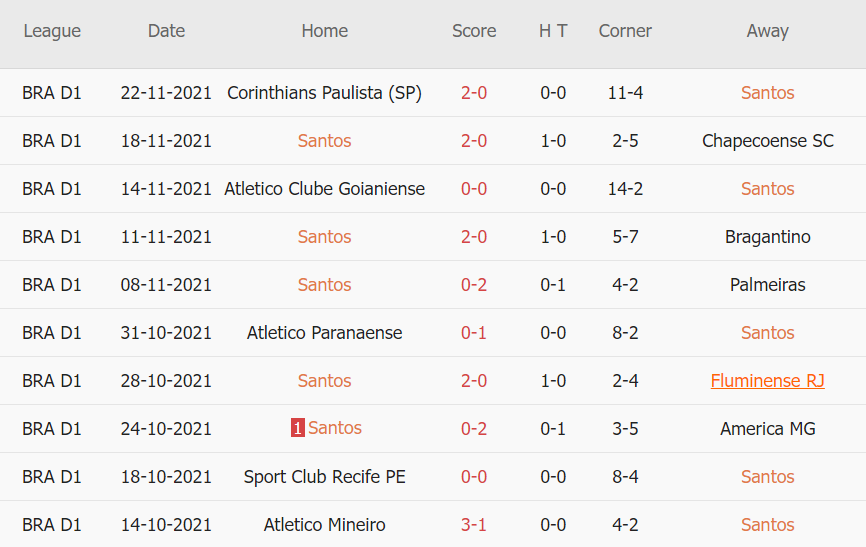Select Atletico Clube Goianiense team link
The image size is (866, 547).
324,189
